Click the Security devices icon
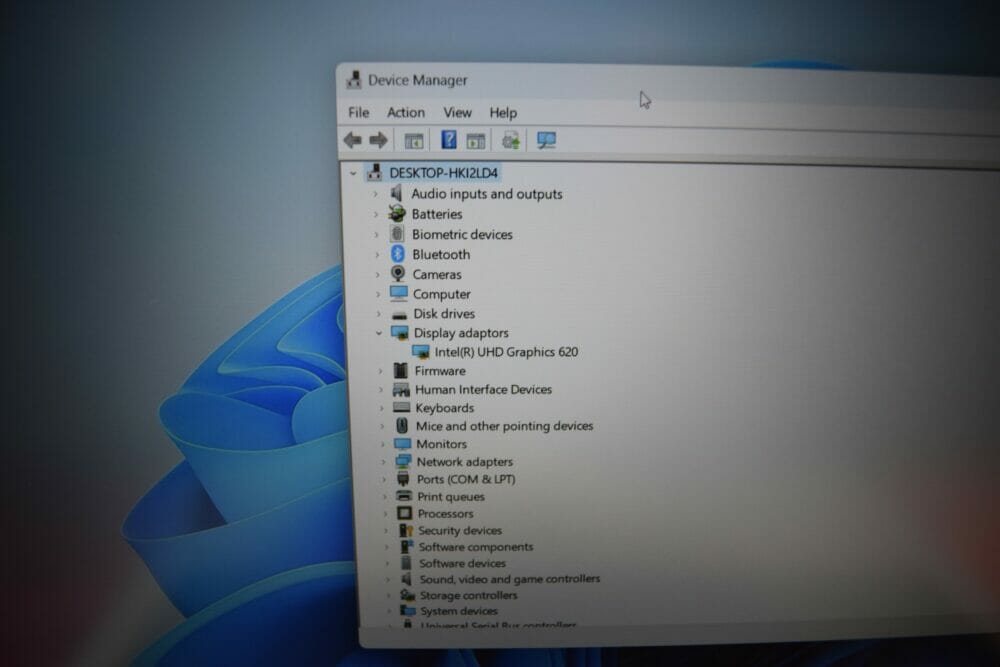The height and width of the screenshot is (667, 1000). pyautogui.click(x=406, y=530)
